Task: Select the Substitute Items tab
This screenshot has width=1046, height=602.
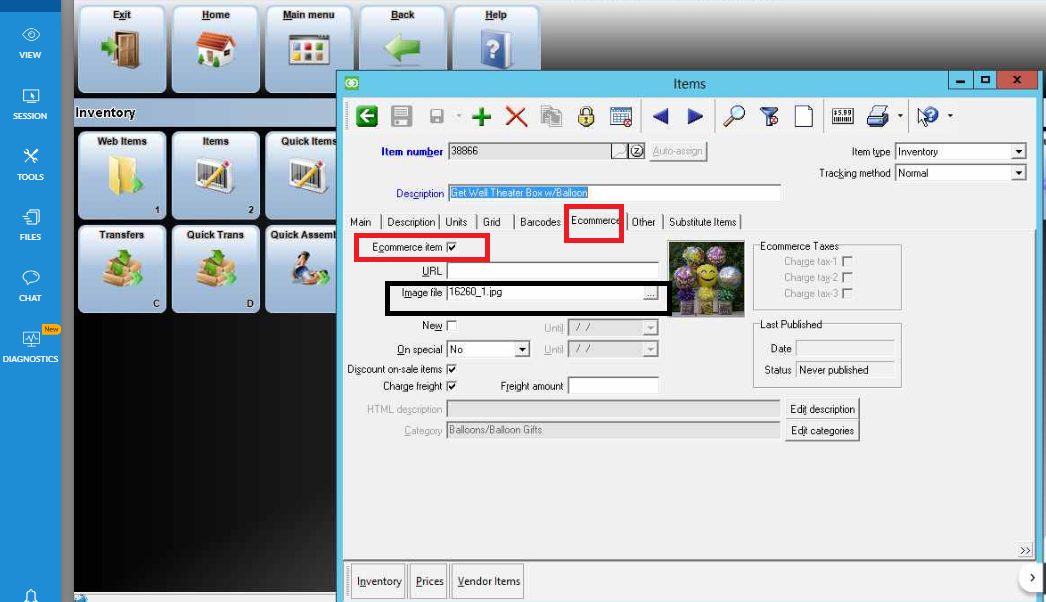Action: coord(702,222)
